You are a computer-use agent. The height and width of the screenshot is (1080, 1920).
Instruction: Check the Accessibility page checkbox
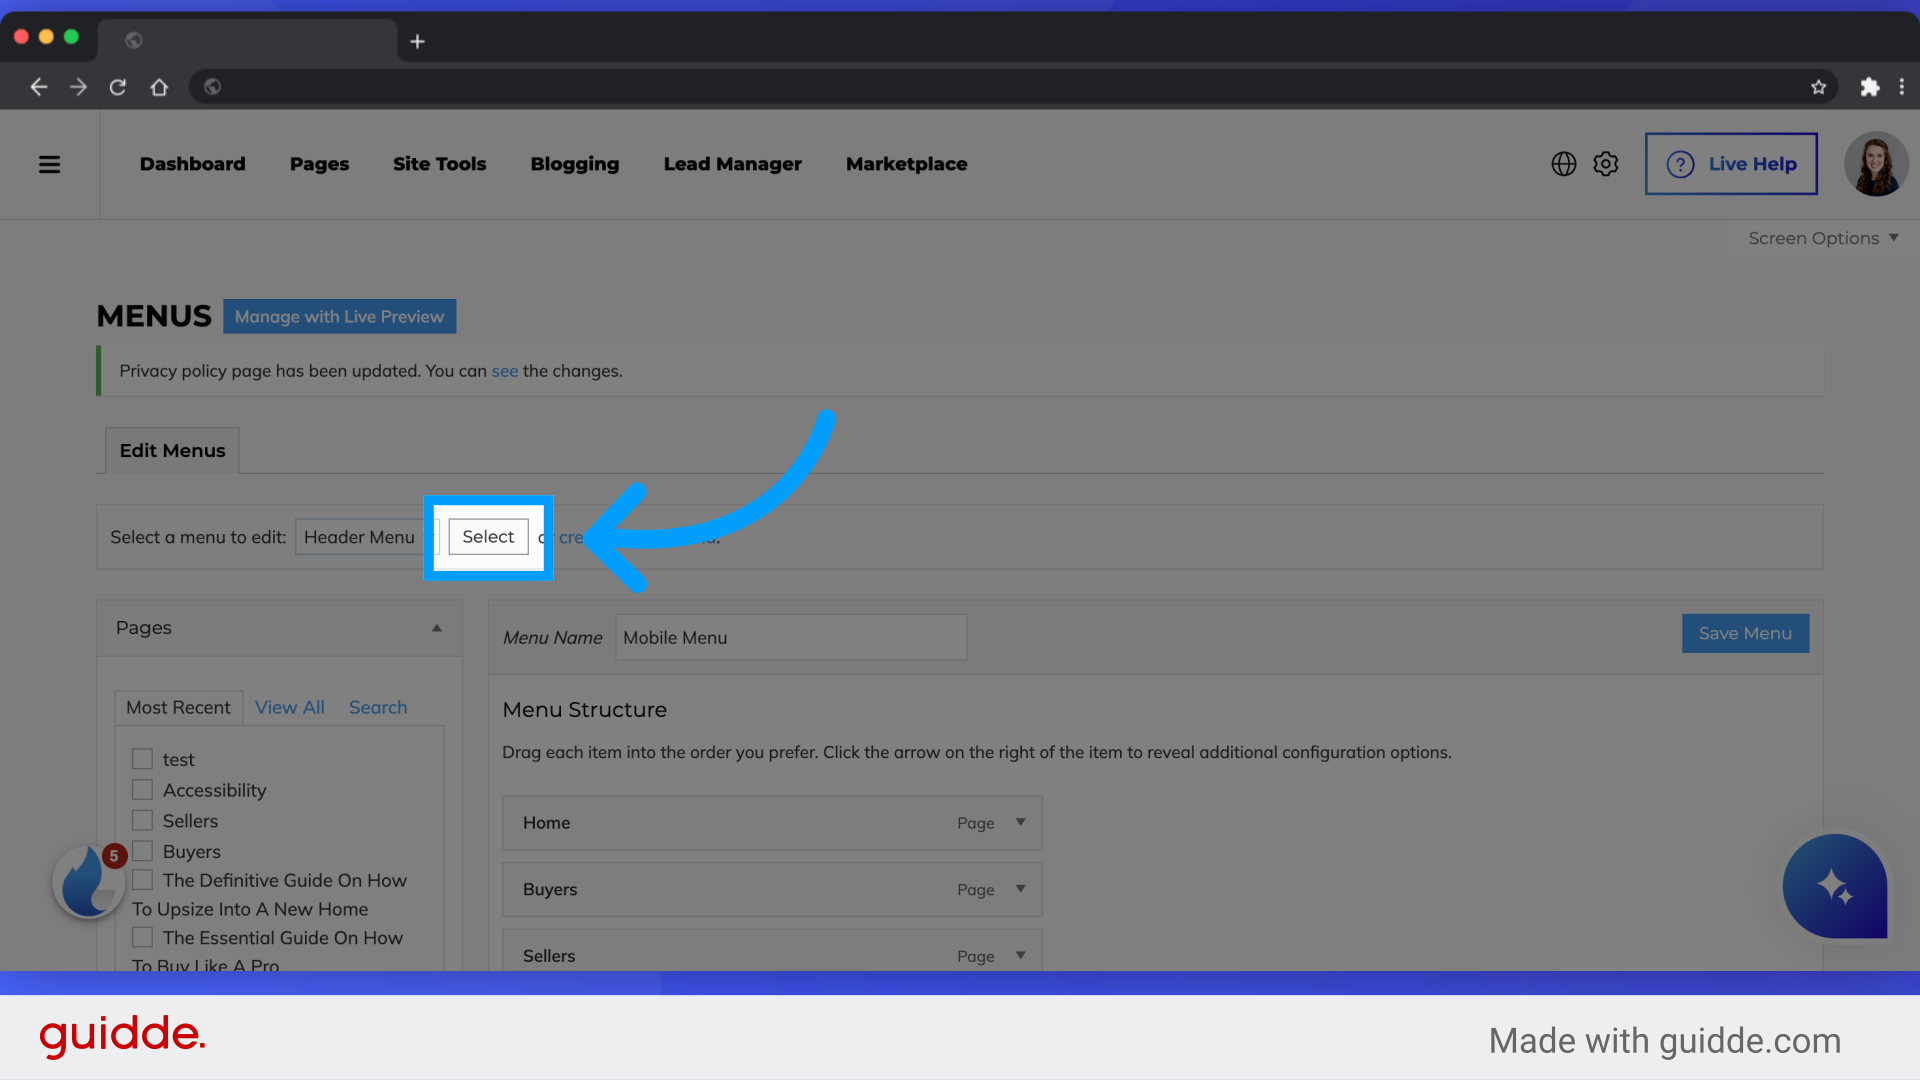(142, 789)
